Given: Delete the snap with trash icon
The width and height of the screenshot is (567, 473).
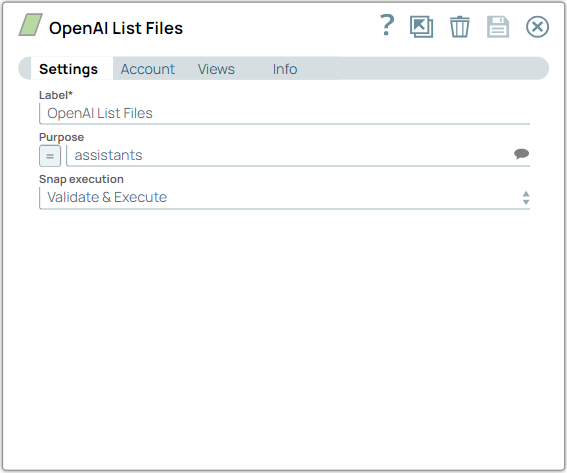Looking at the screenshot, I should tap(460, 27).
